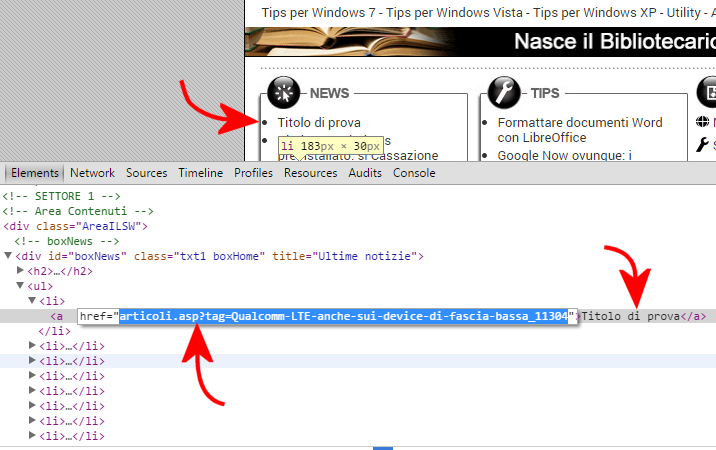Click the href value edit field
Viewport: 716px width, 450px height.
click(327, 316)
